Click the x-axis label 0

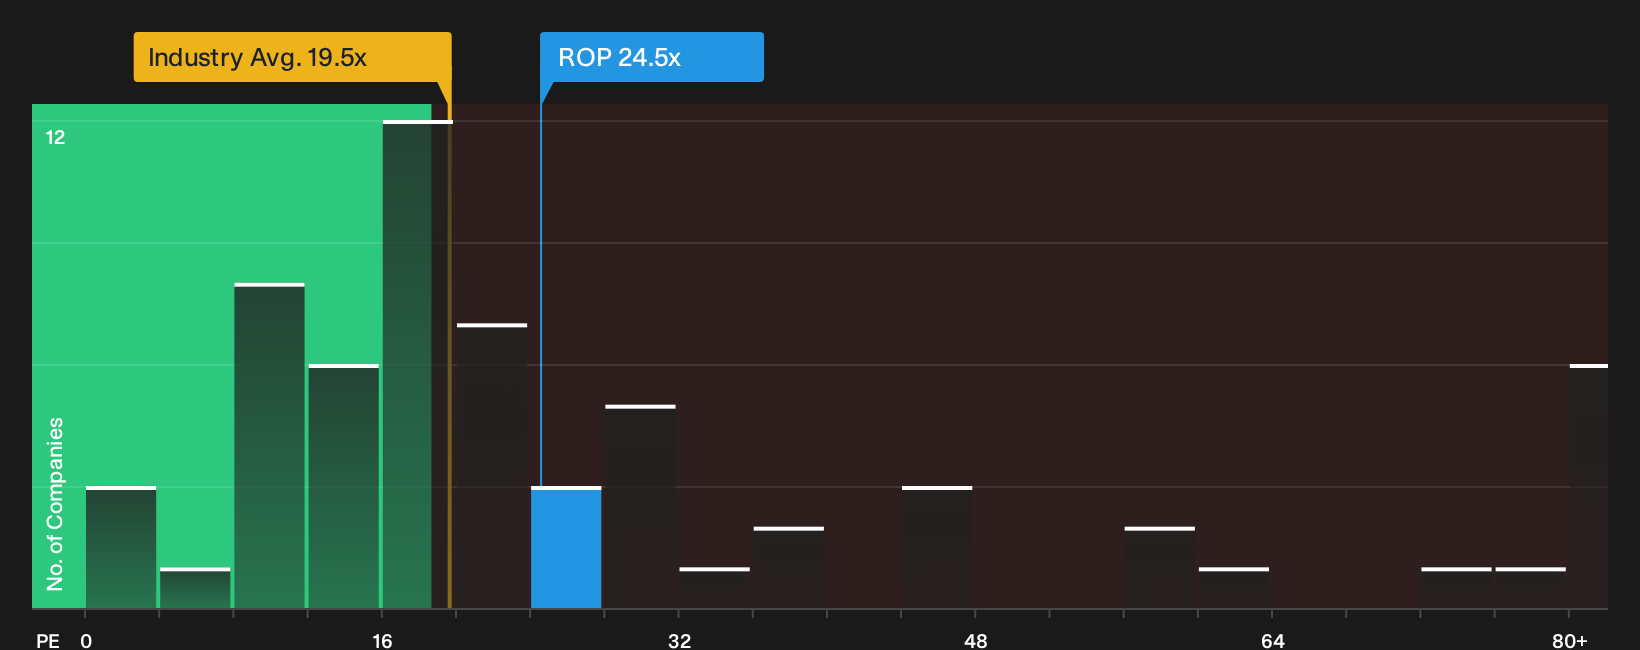(86, 640)
